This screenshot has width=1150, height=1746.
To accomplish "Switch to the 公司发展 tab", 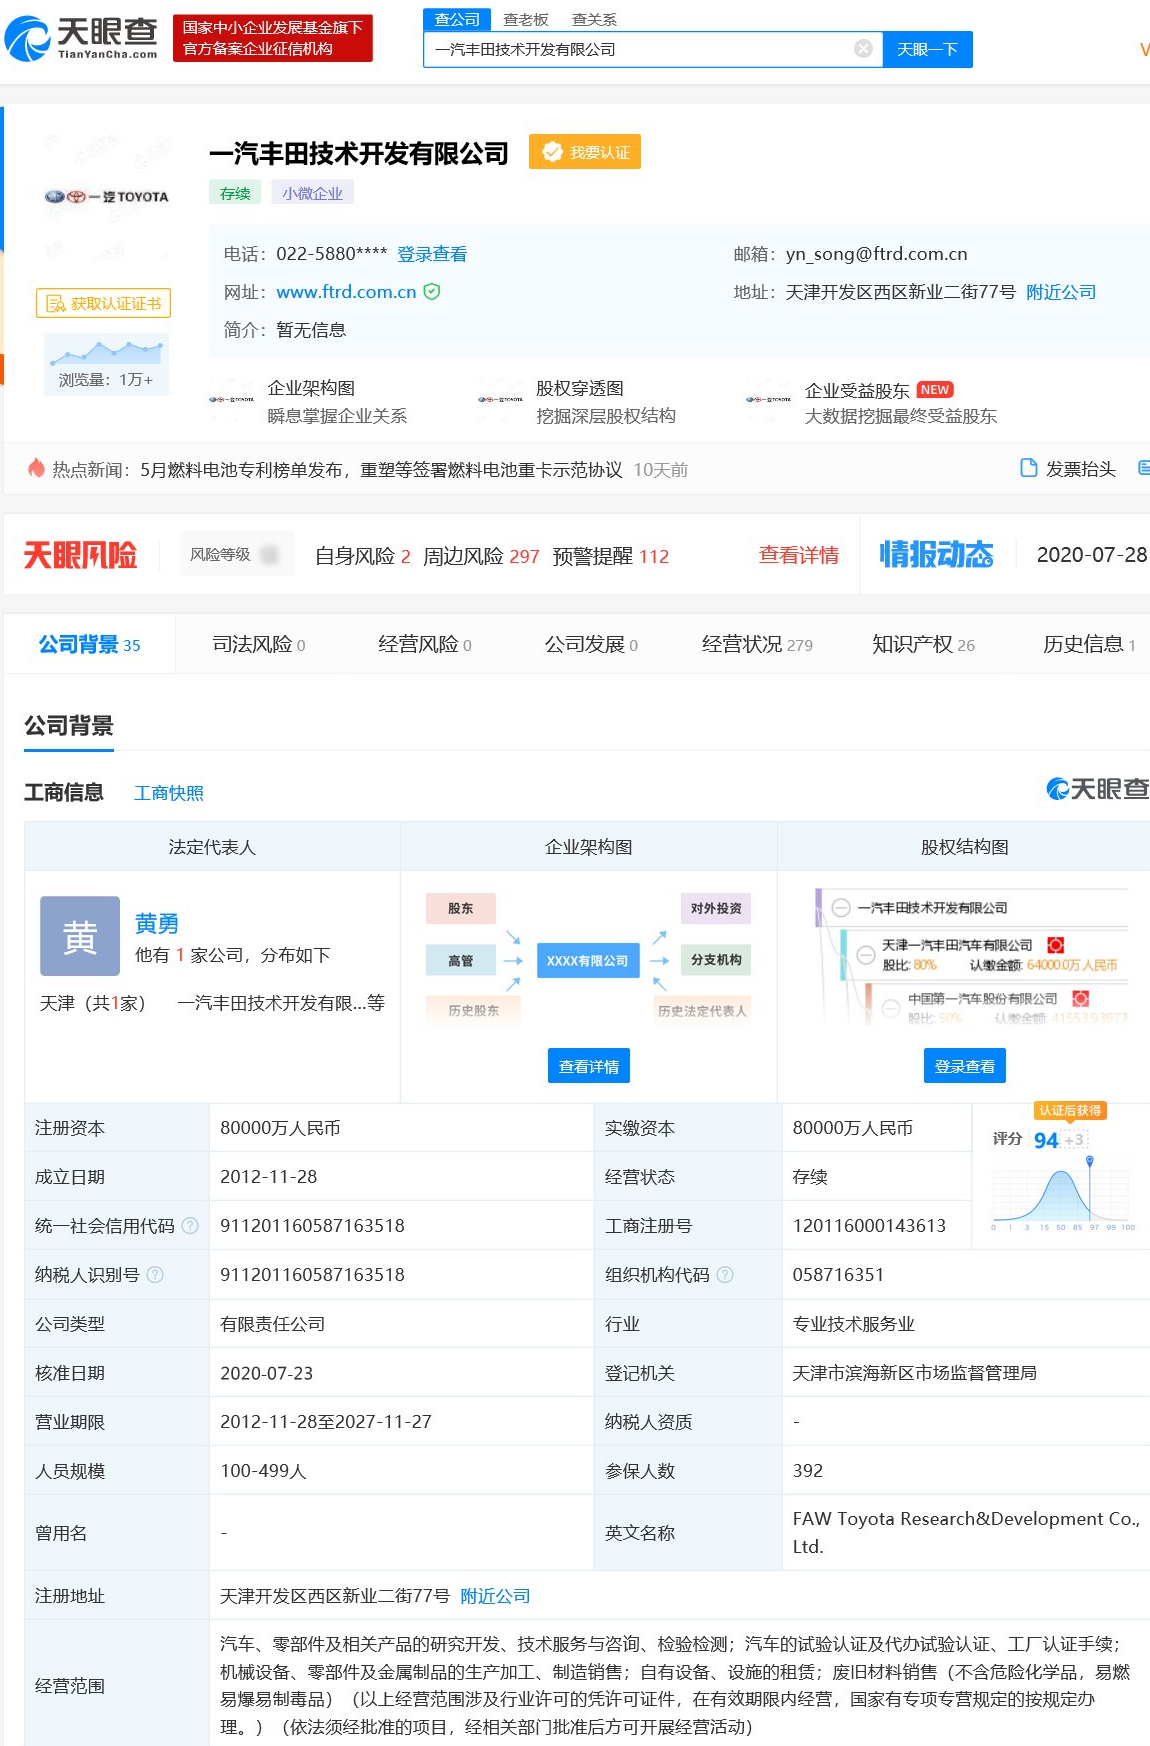I will pos(591,644).
